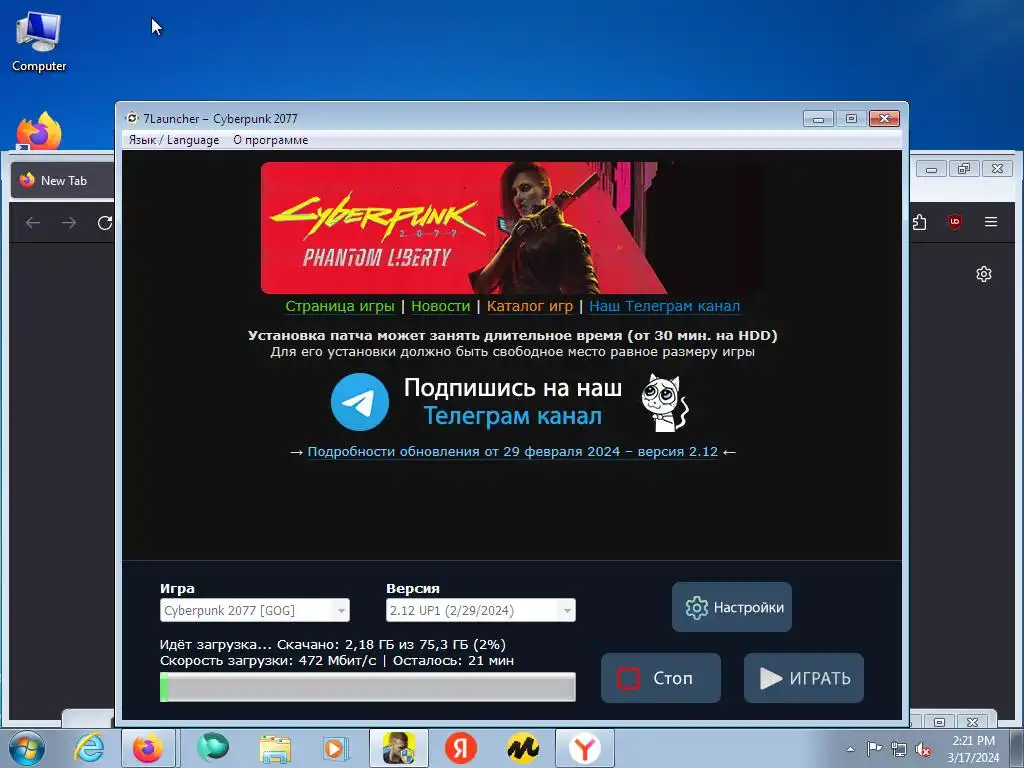Open the Firefox hamburger menu

pos(991,222)
